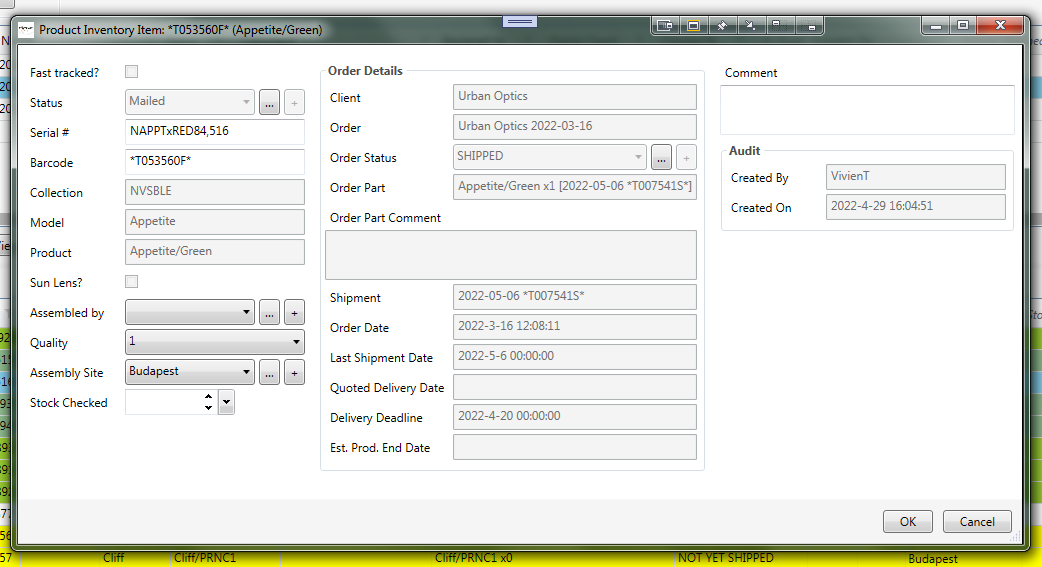
Task: Tick the Sun Lens checkbox
Action: [131, 282]
